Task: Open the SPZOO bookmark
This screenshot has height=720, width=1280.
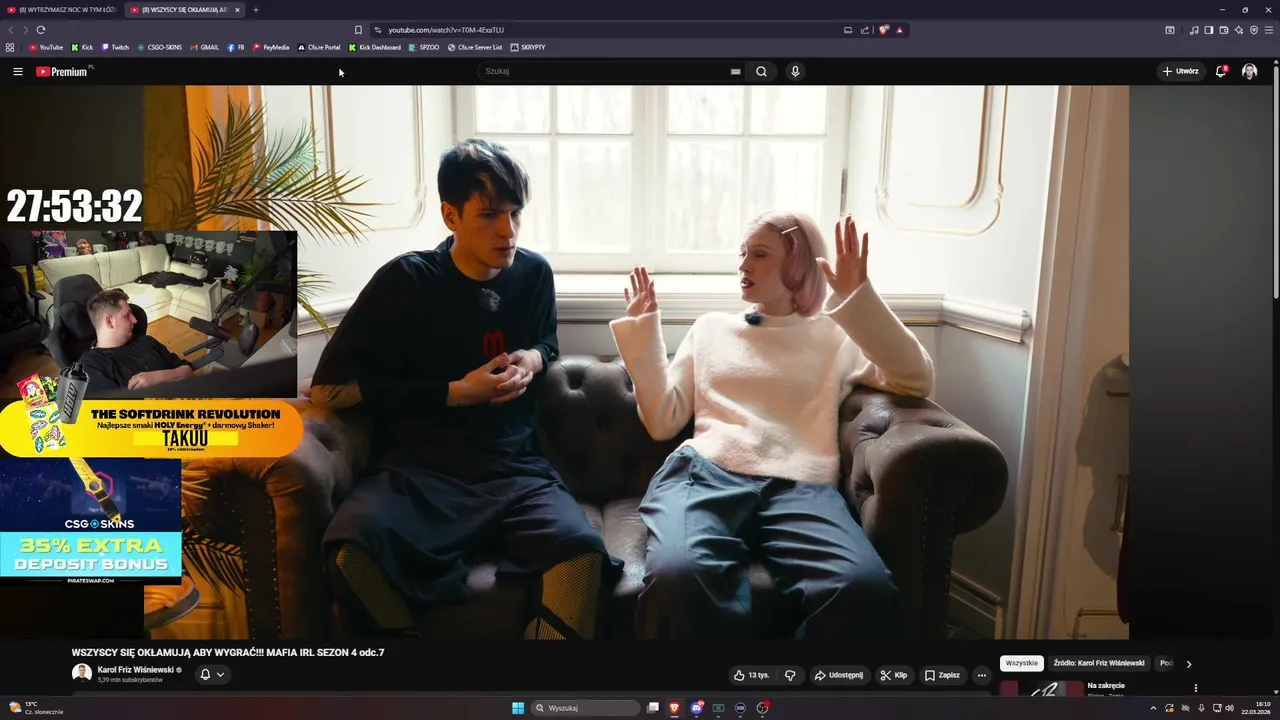Action: point(424,47)
